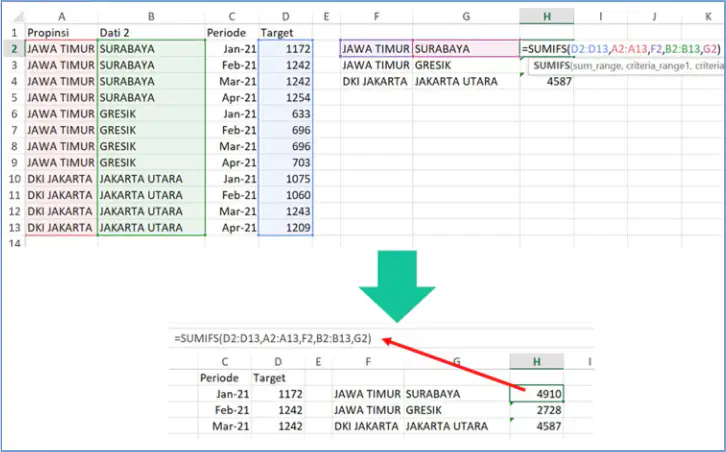Screen dimensions: 726x452
Task: Select column H header above the 4910 result
Action: click(x=537, y=362)
